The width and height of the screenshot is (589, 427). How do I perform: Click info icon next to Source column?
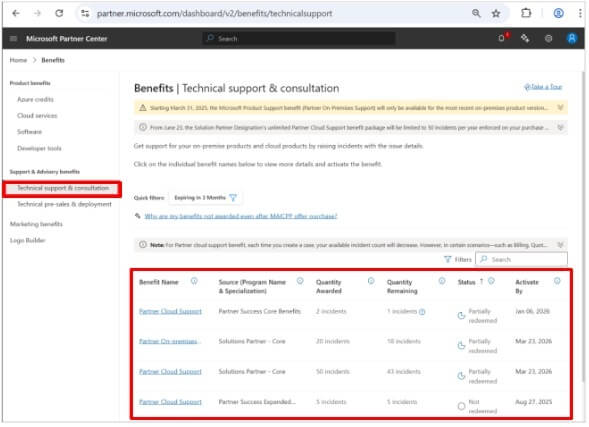pyautogui.click(x=300, y=281)
